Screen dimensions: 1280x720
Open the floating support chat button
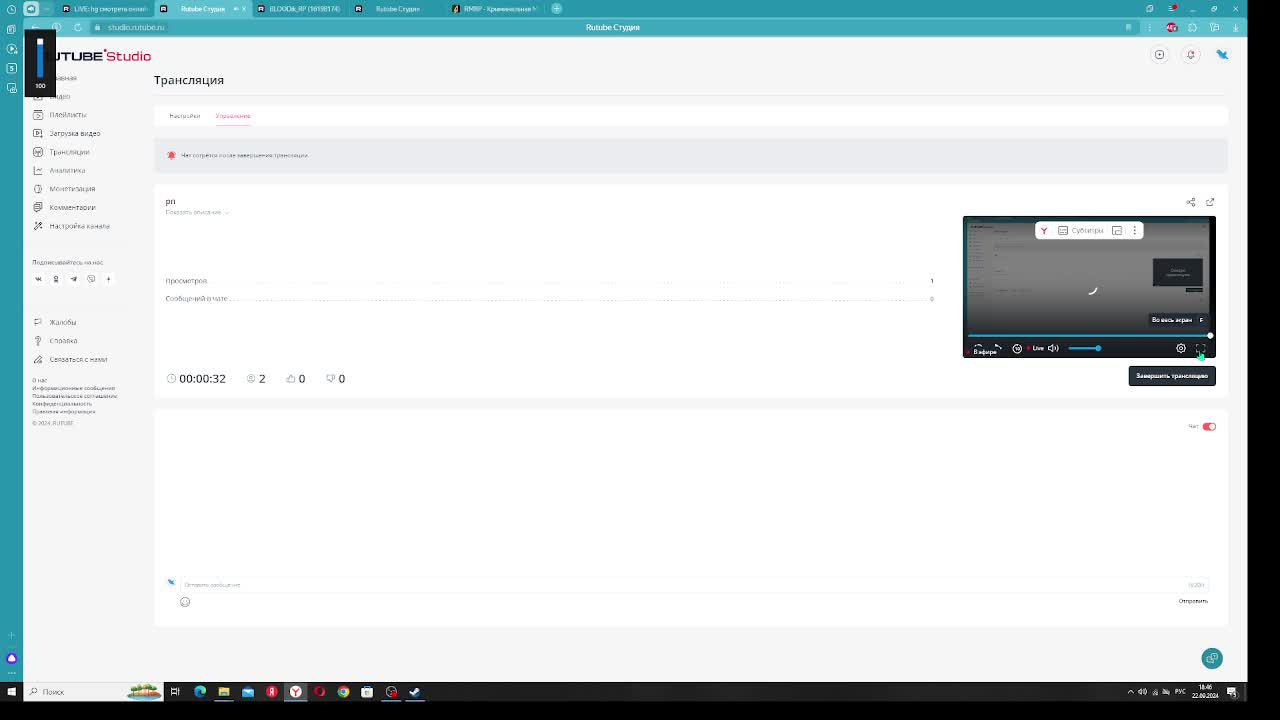click(x=1212, y=658)
